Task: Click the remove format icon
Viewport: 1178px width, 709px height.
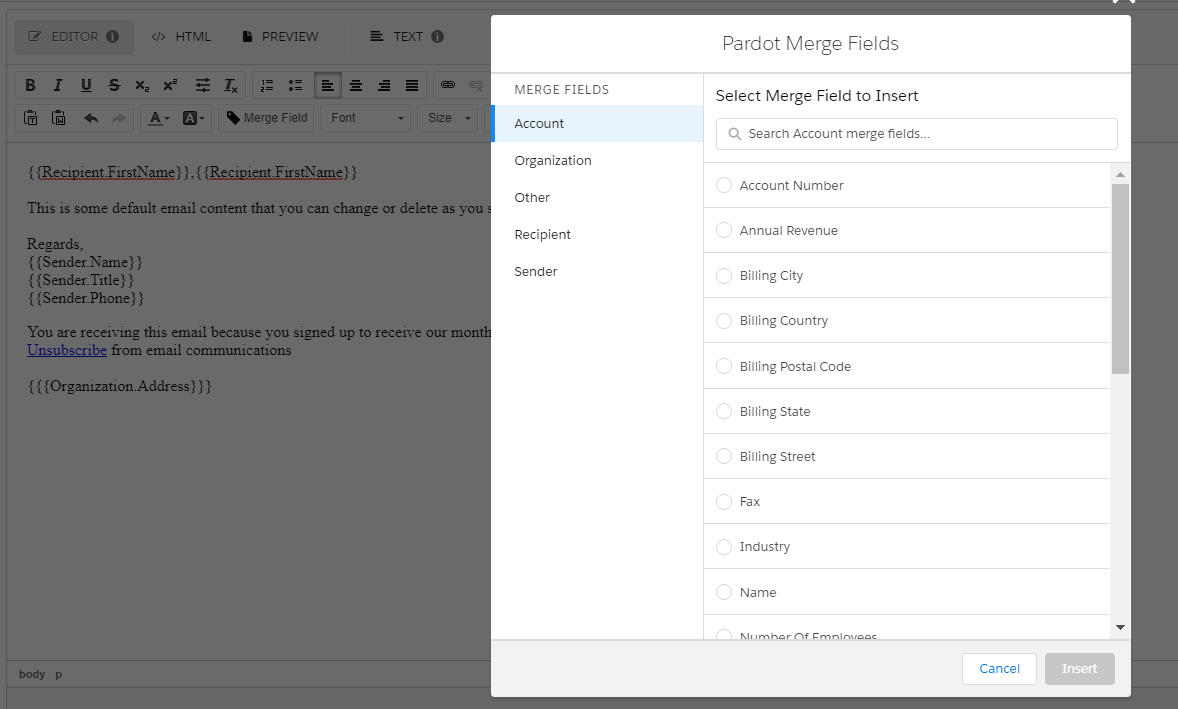Action: click(231, 86)
